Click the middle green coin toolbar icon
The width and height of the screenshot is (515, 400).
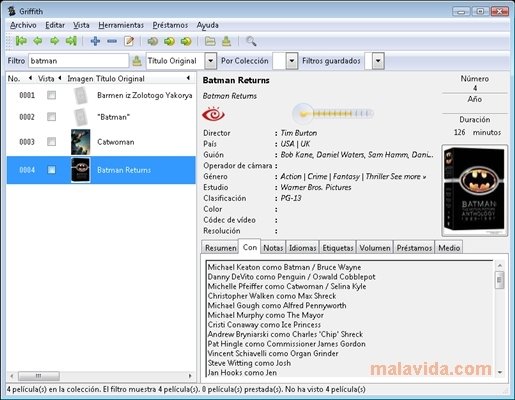pyautogui.click(x=169, y=41)
